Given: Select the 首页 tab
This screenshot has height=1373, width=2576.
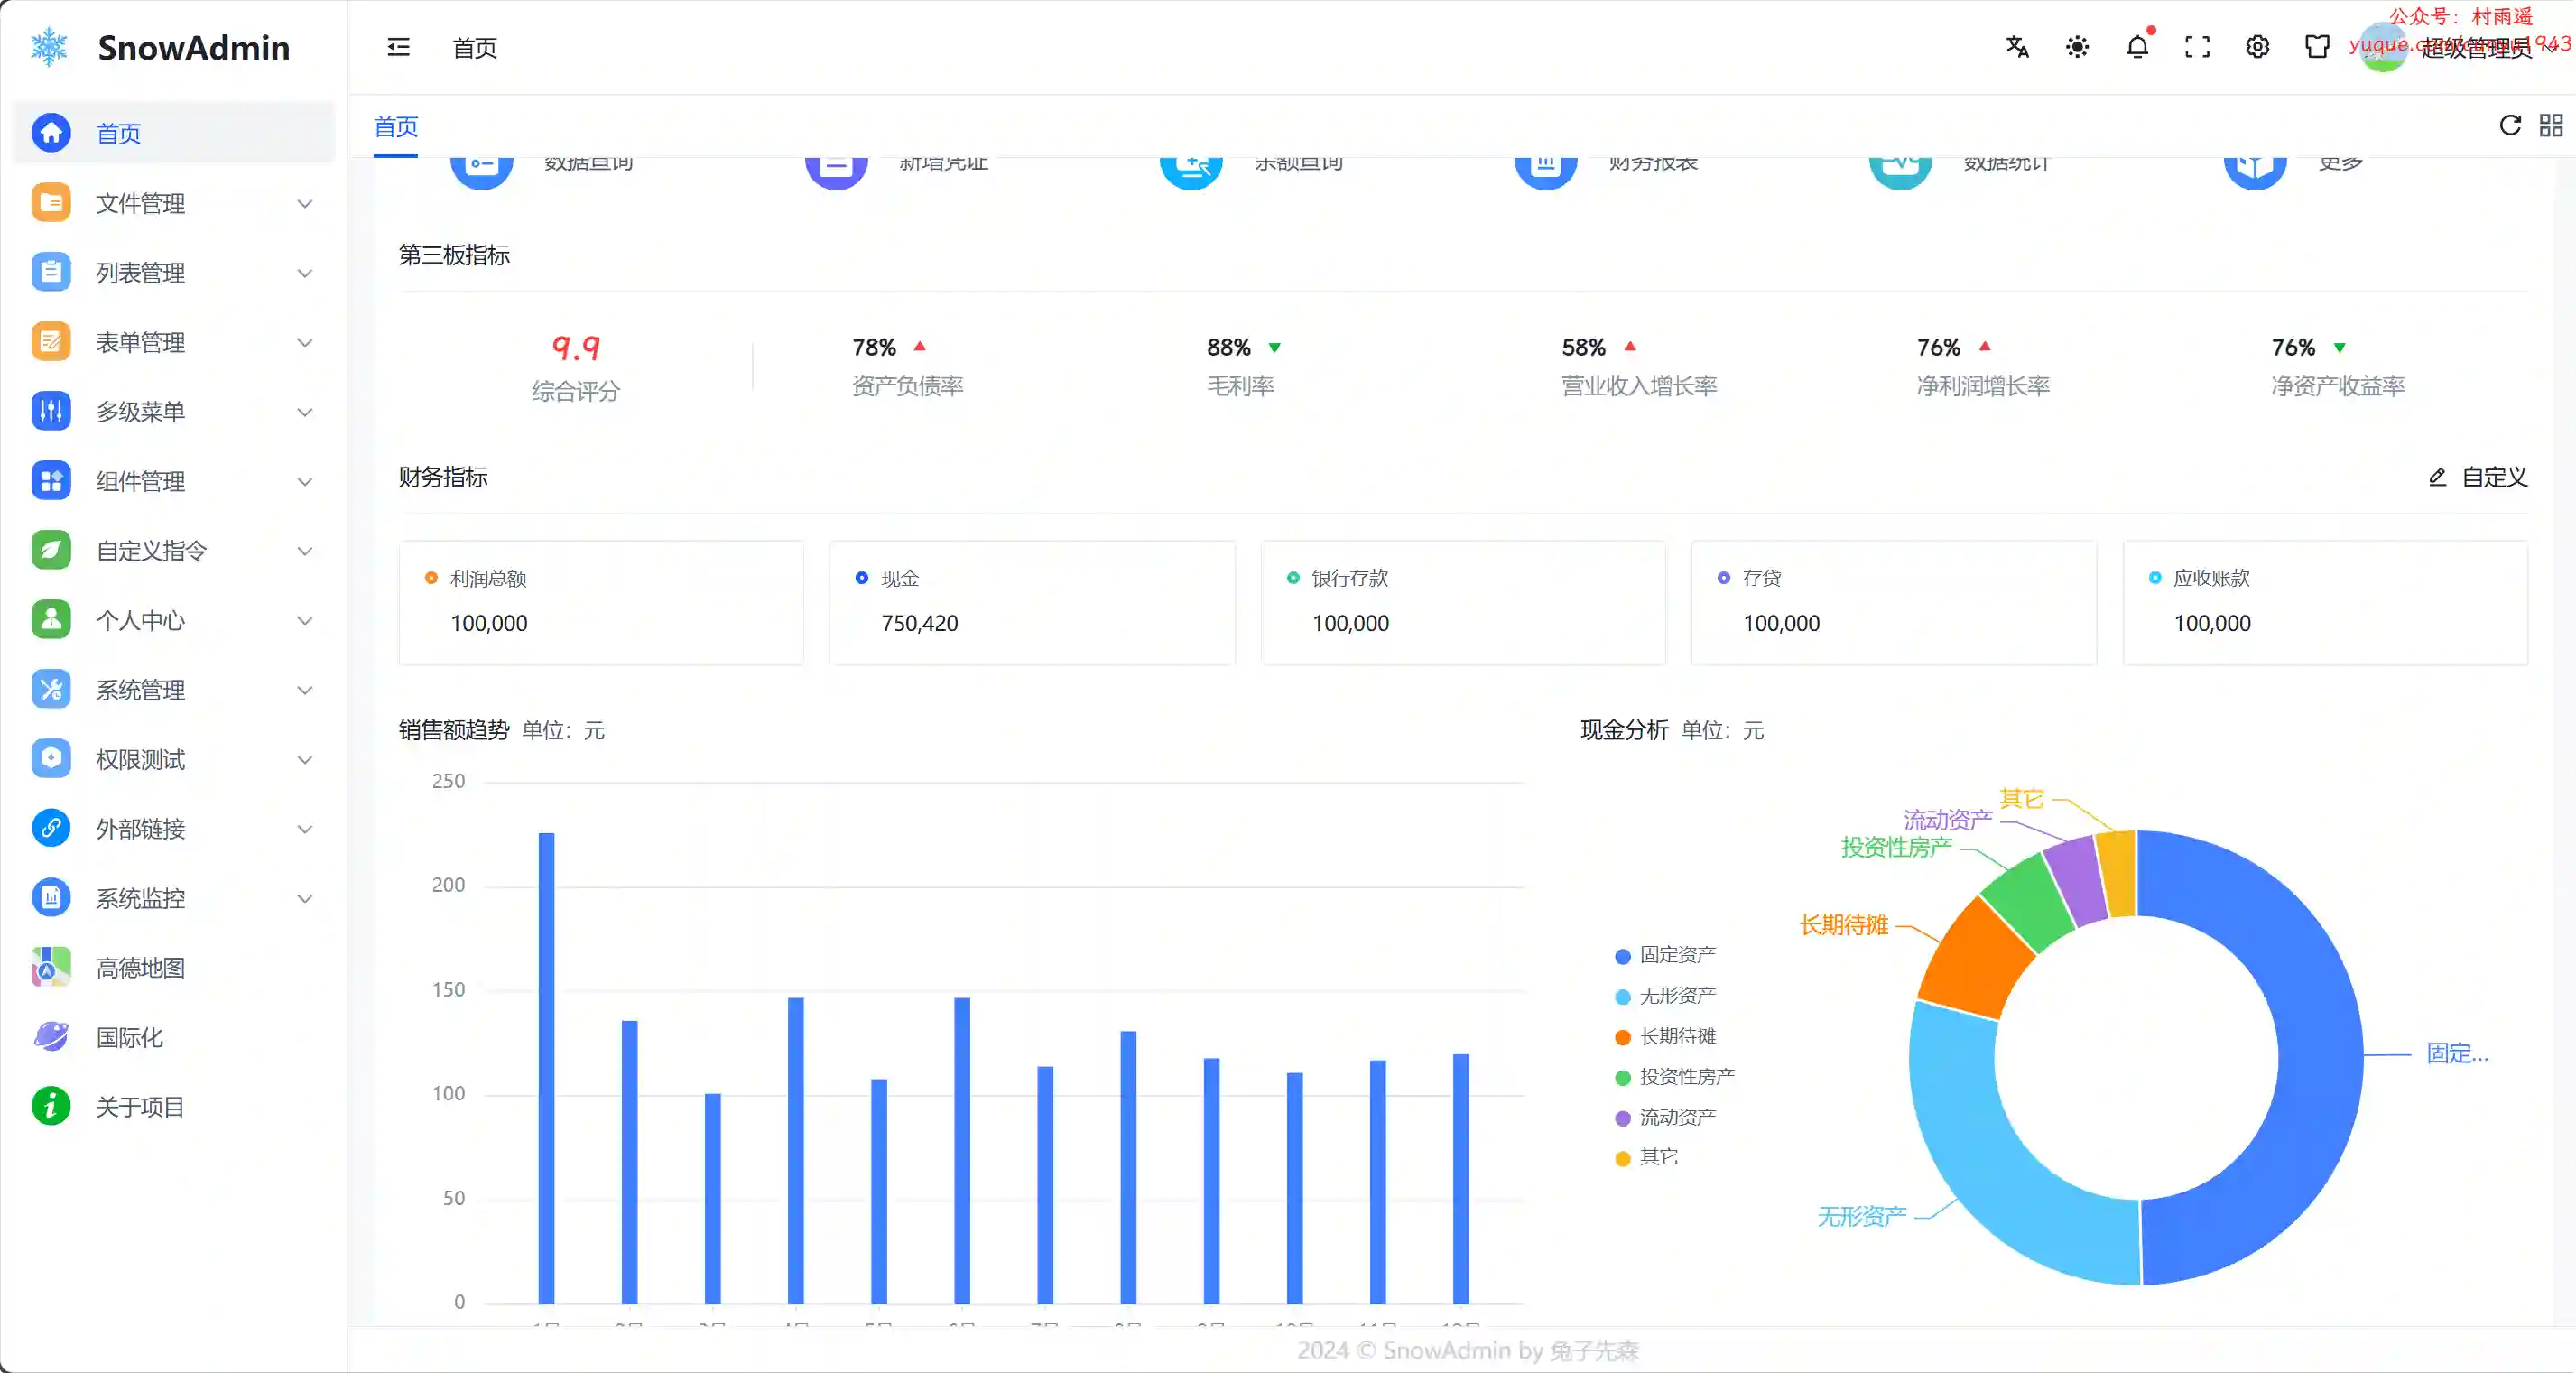Looking at the screenshot, I should coord(396,127).
